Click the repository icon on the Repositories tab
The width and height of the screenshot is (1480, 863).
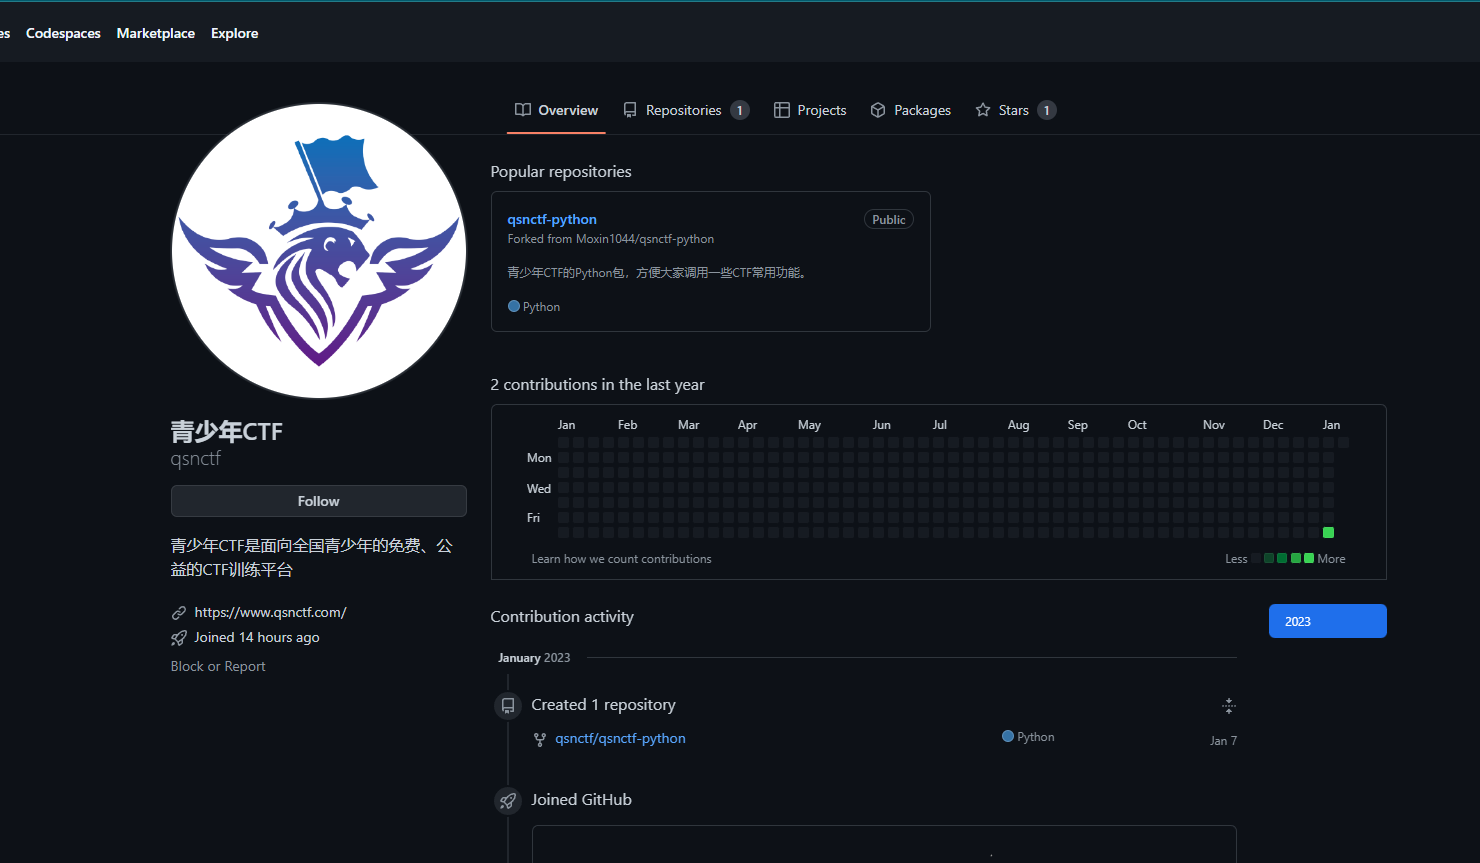click(630, 110)
